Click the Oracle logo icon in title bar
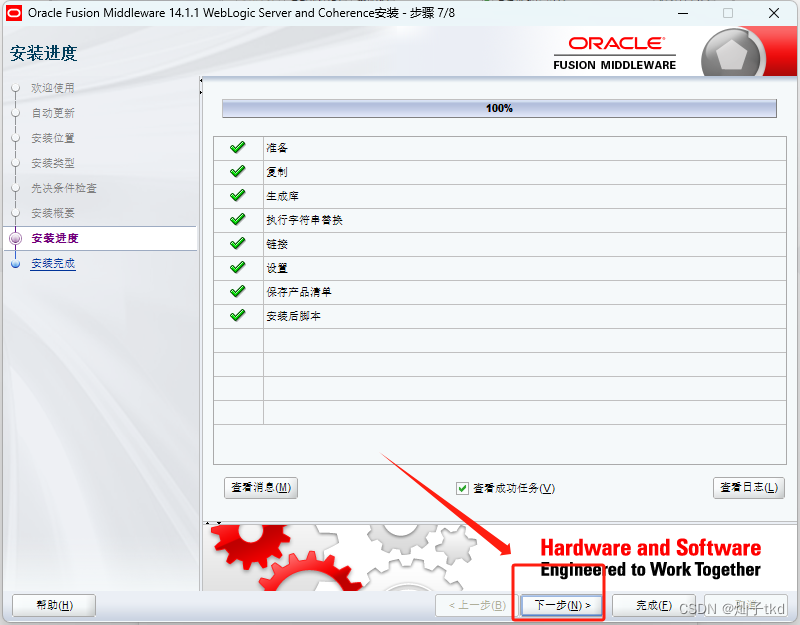Image resolution: width=800 pixels, height=625 pixels. pos(14,13)
